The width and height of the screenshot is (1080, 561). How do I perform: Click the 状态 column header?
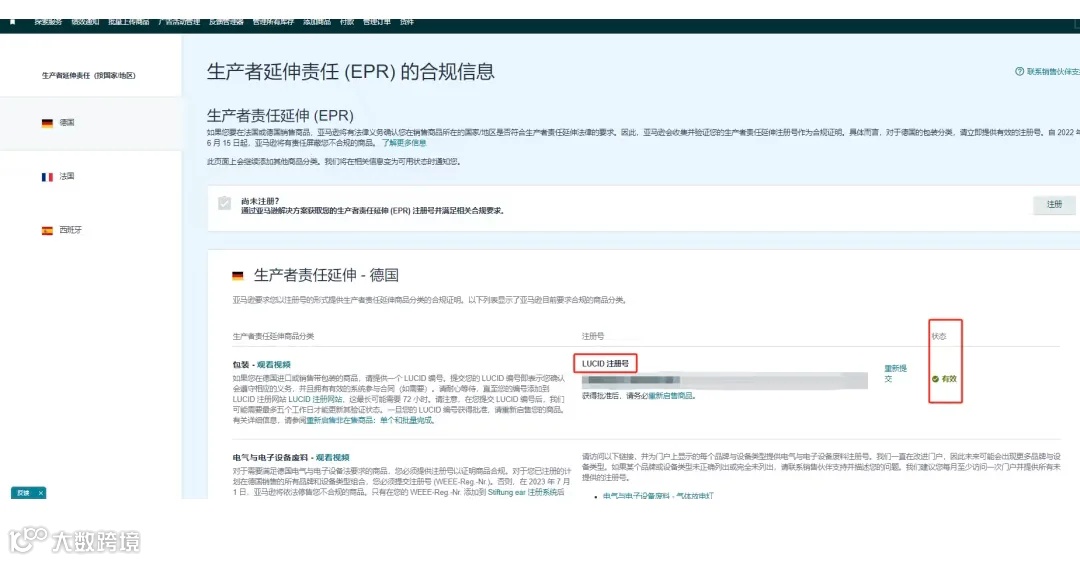[939, 336]
